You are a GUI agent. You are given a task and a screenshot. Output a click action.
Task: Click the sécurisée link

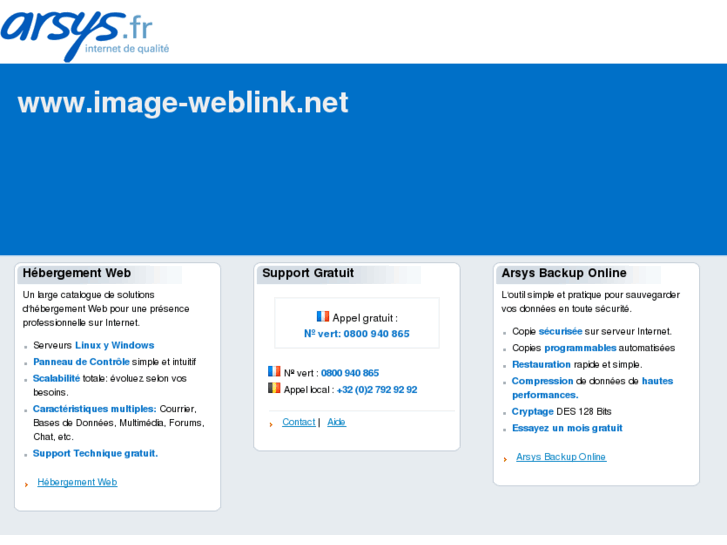pos(560,331)
